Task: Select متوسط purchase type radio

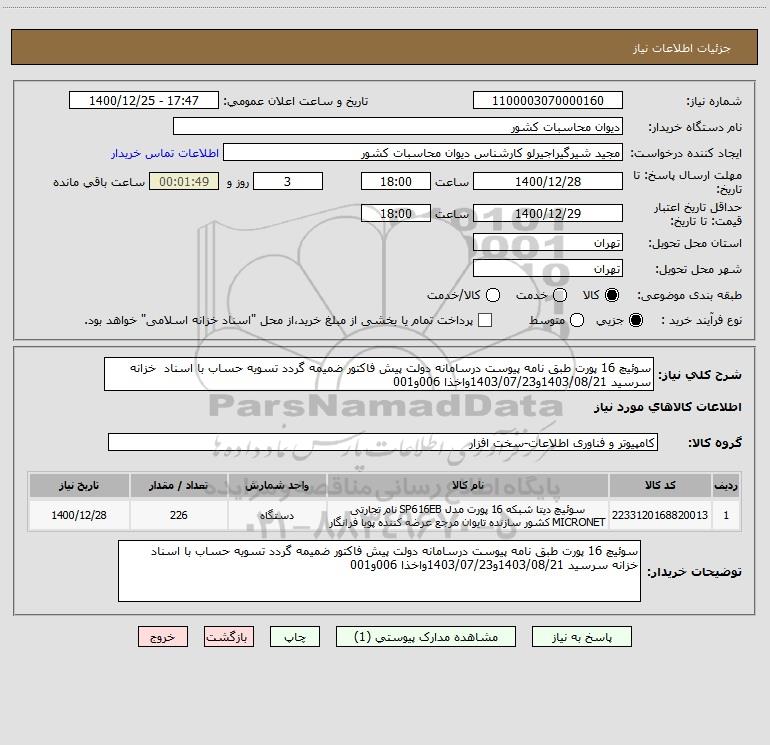Action: (x=577, y=320)
